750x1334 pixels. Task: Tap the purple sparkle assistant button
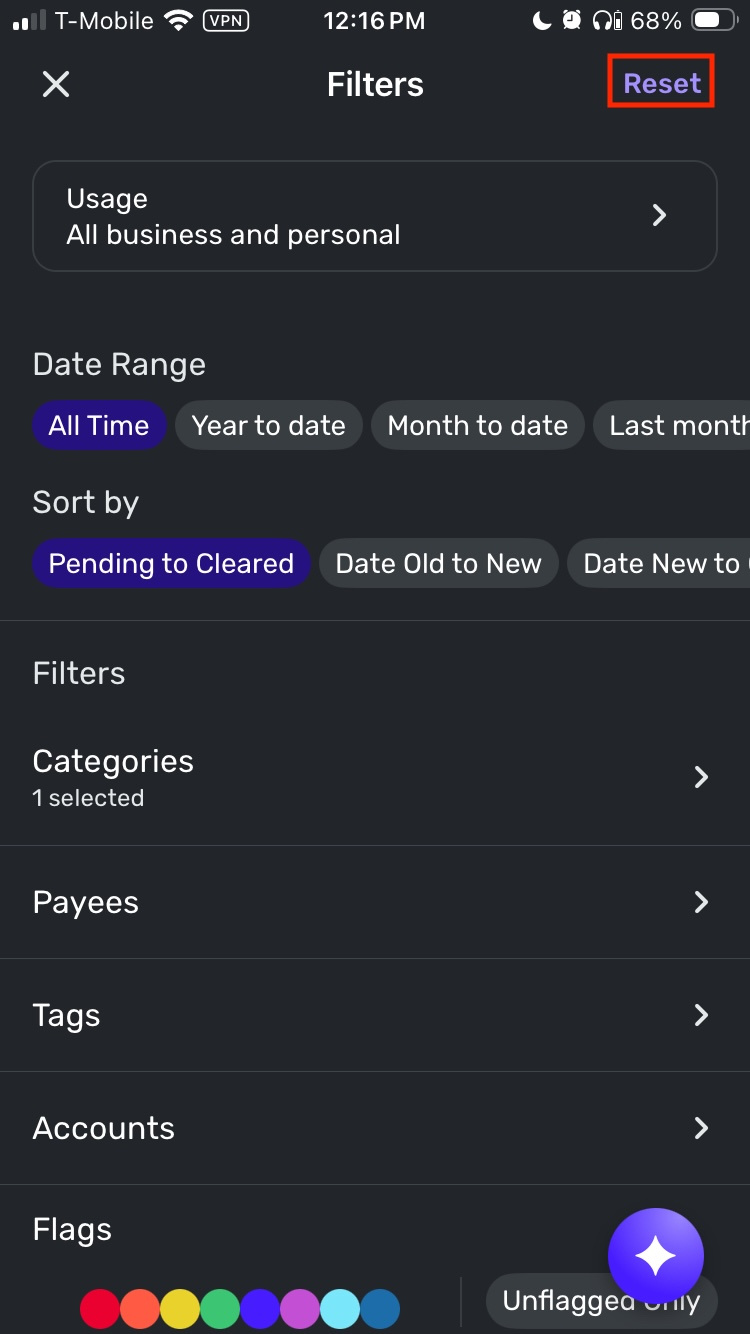click(655, 1256)
